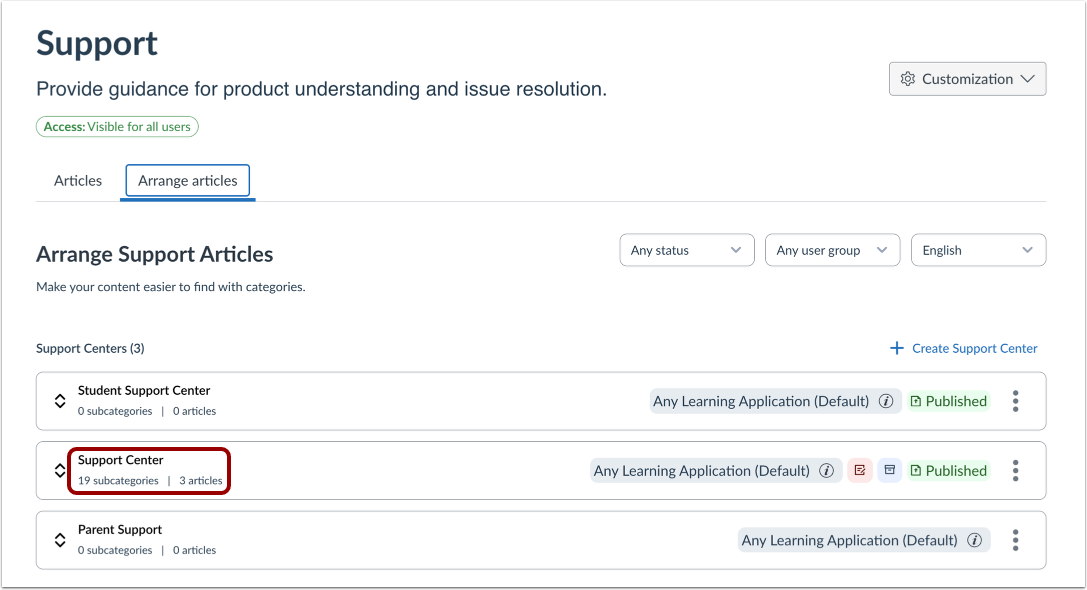Click red draft icon on Support Center row

coord(859,471)
